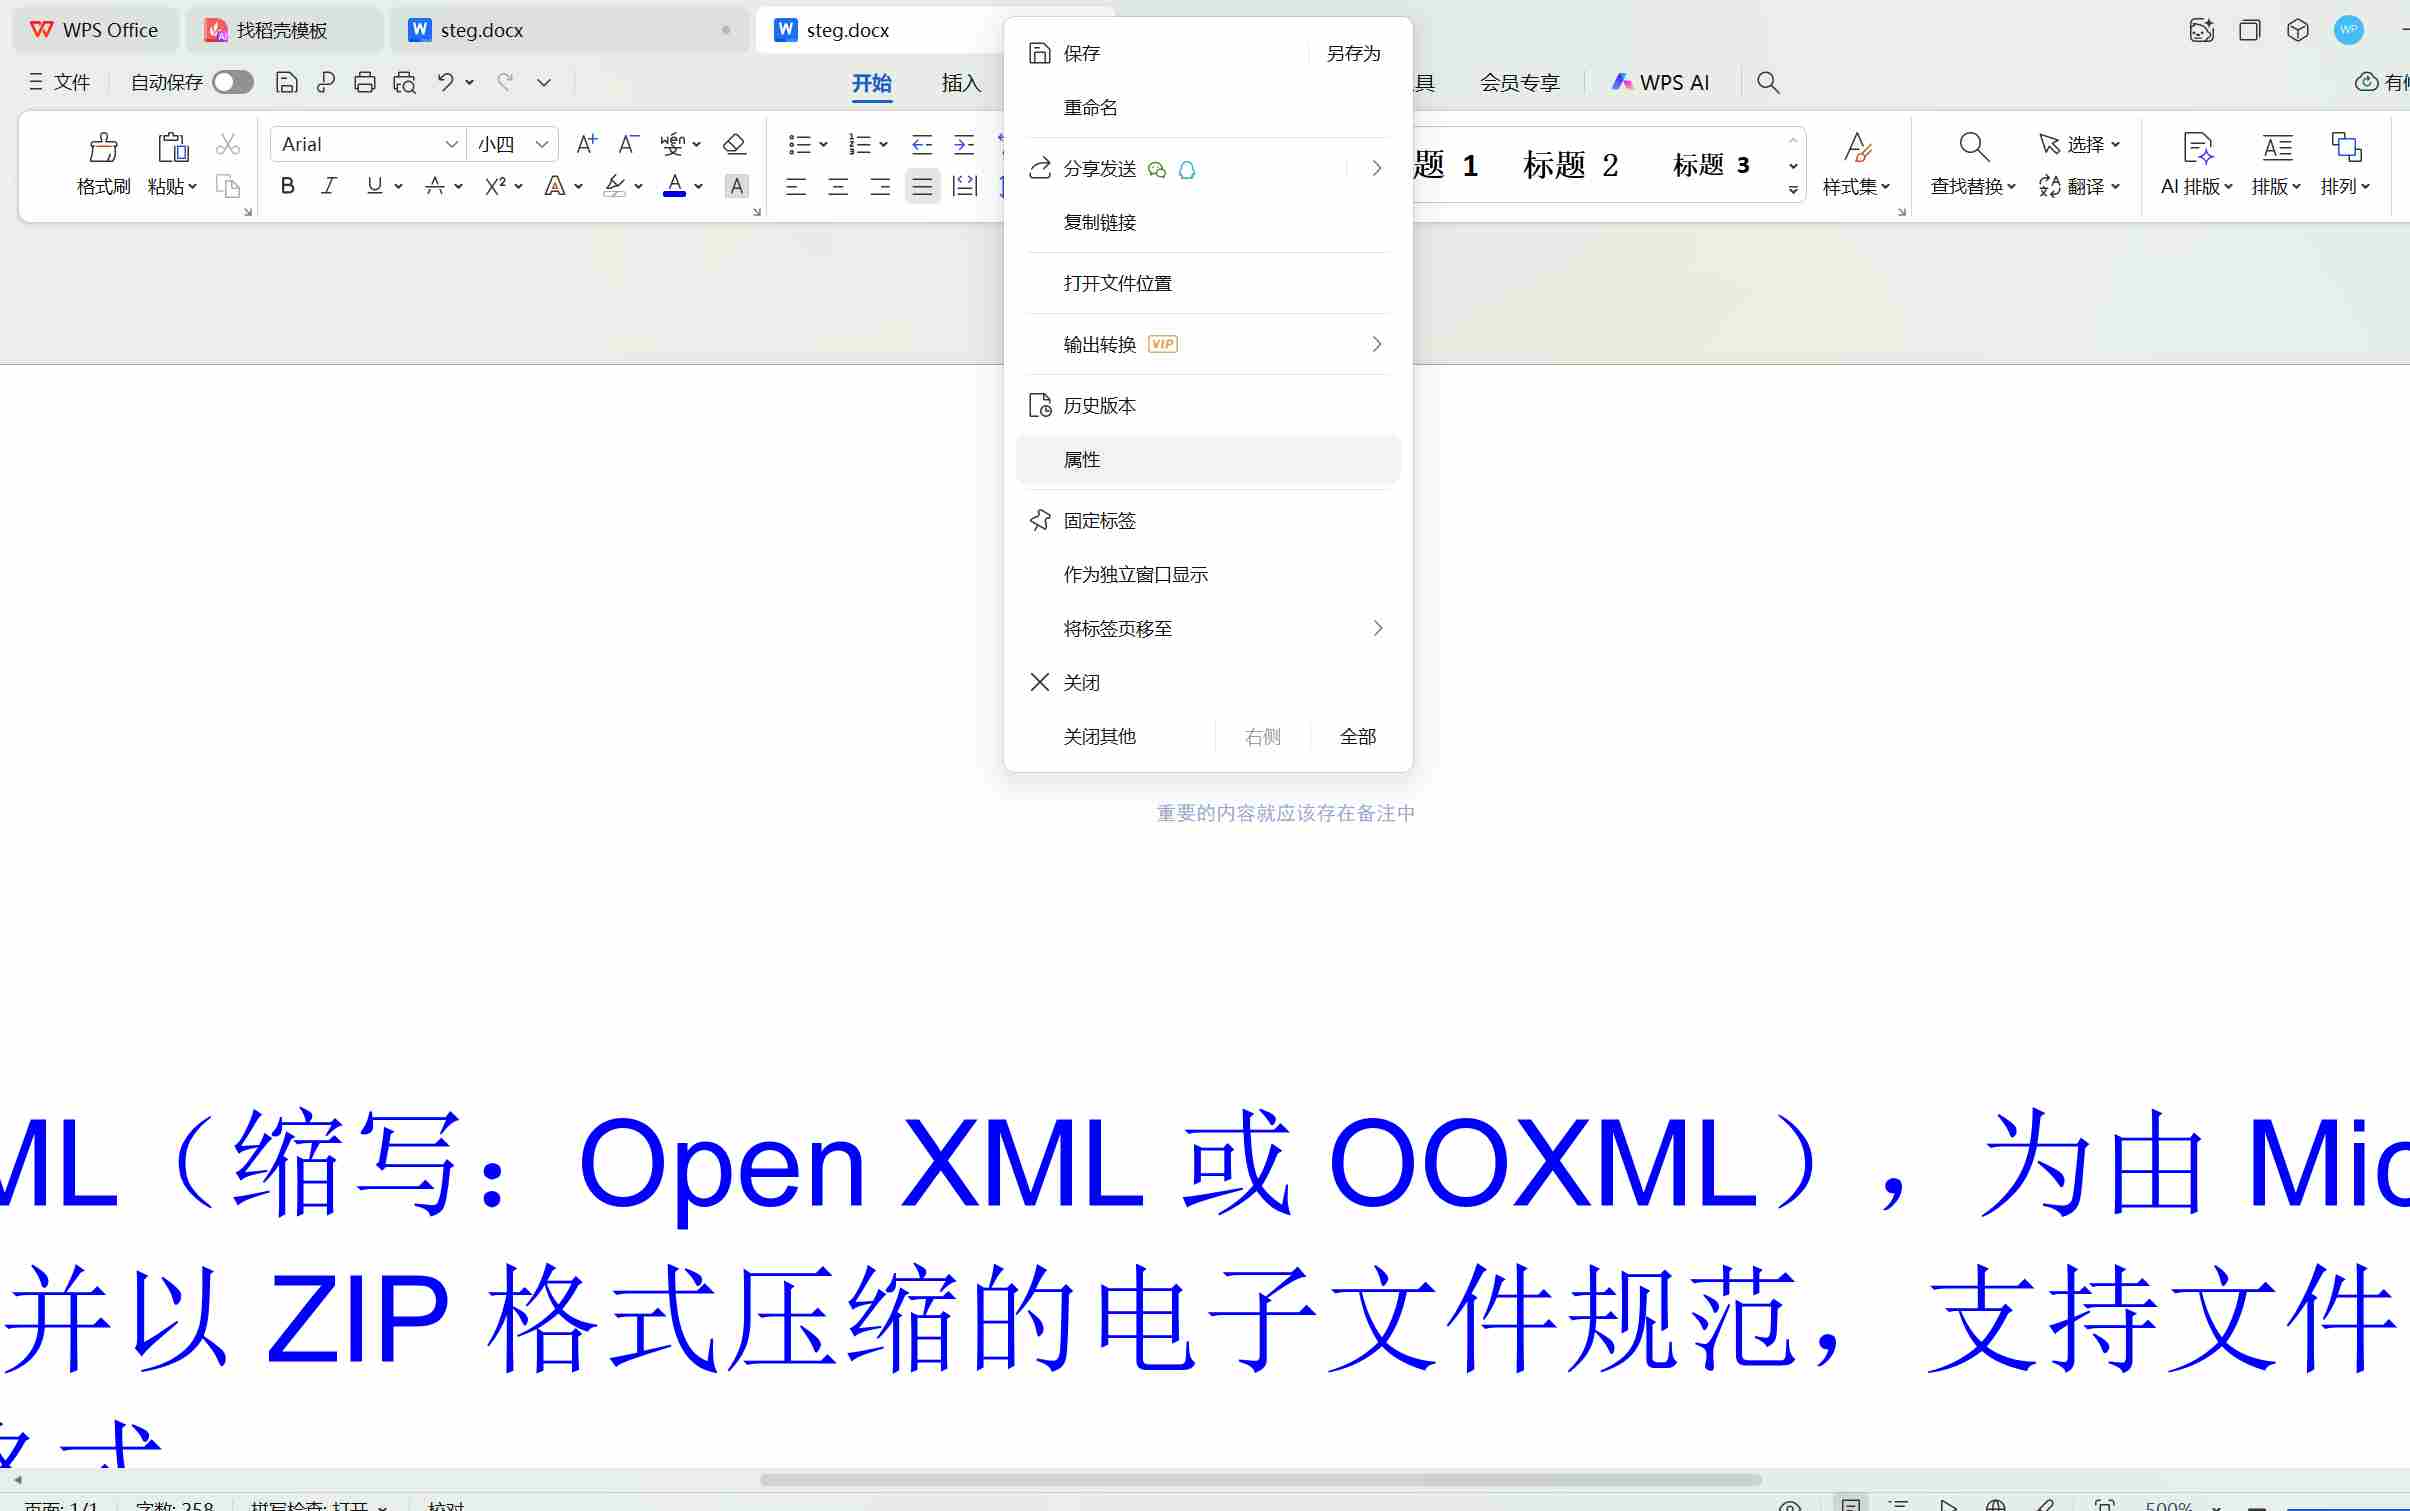Toggle pin tab (固定标签) option
Viewport: 2410px width, 1511px height.
click(1099, 521)
